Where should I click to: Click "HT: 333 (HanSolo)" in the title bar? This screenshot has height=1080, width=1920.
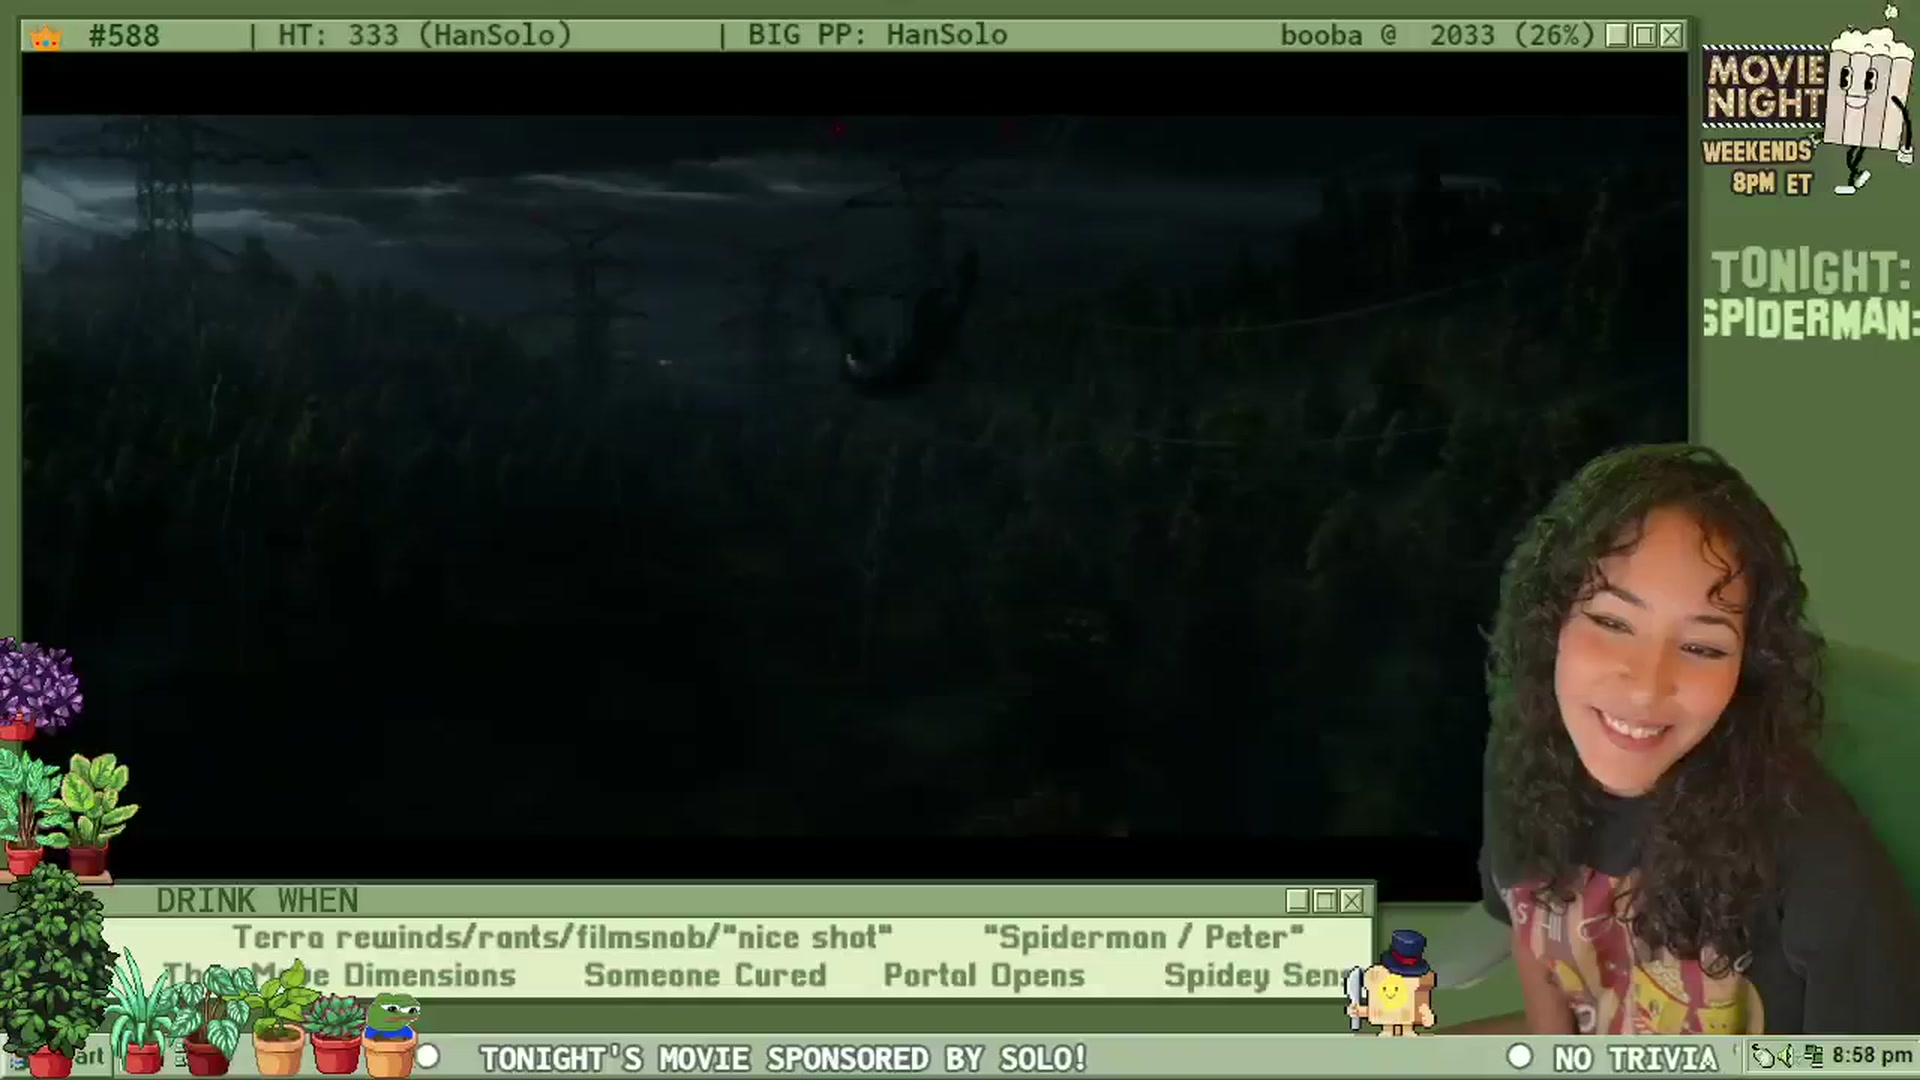pyautogui.click(x=425, y=36)
